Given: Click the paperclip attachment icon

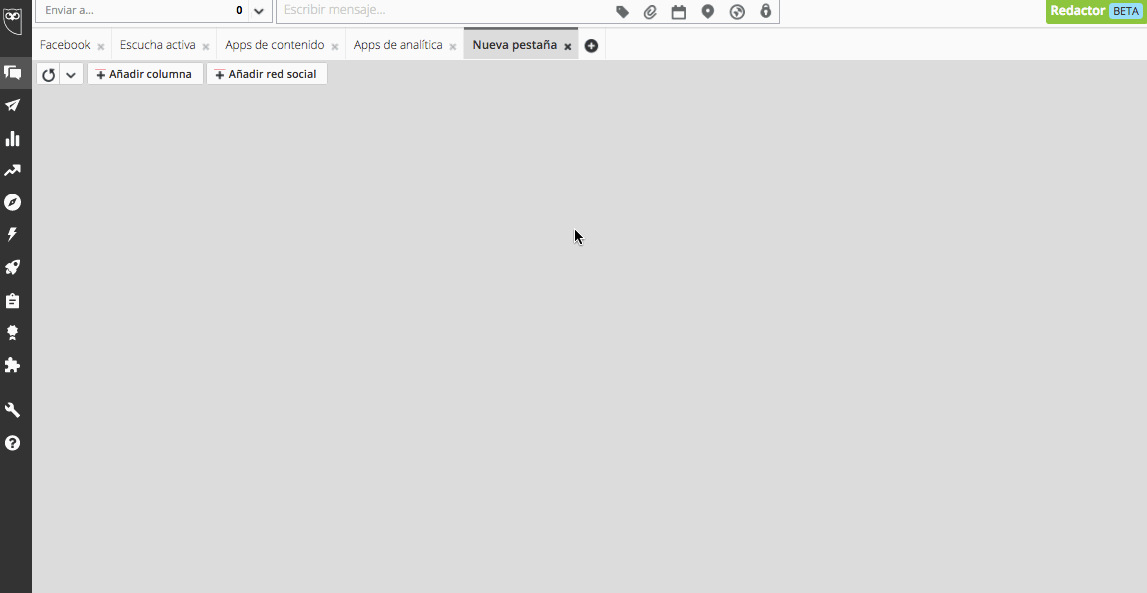Looking at the screenshot, I should click(650, 12).
